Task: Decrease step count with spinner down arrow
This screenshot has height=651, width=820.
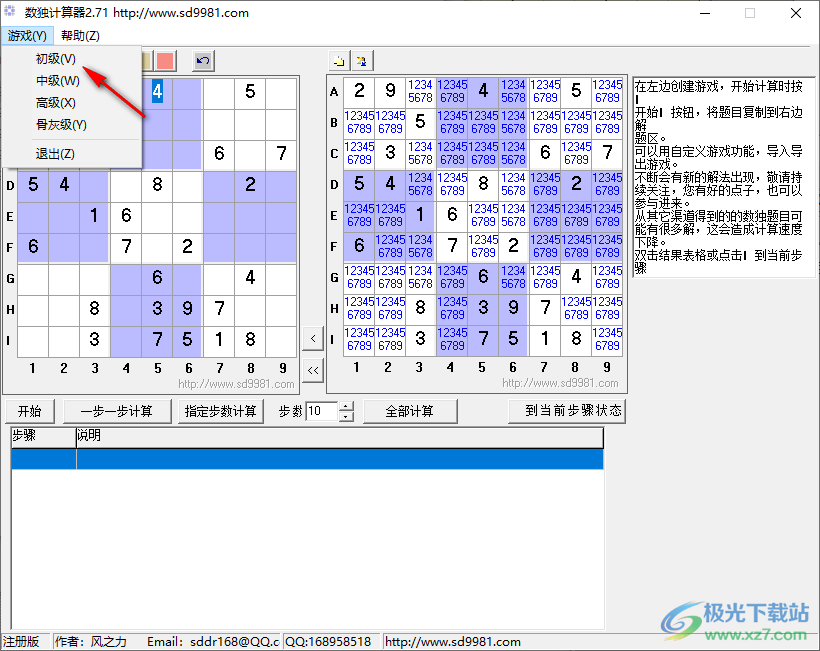Action: 346,416
